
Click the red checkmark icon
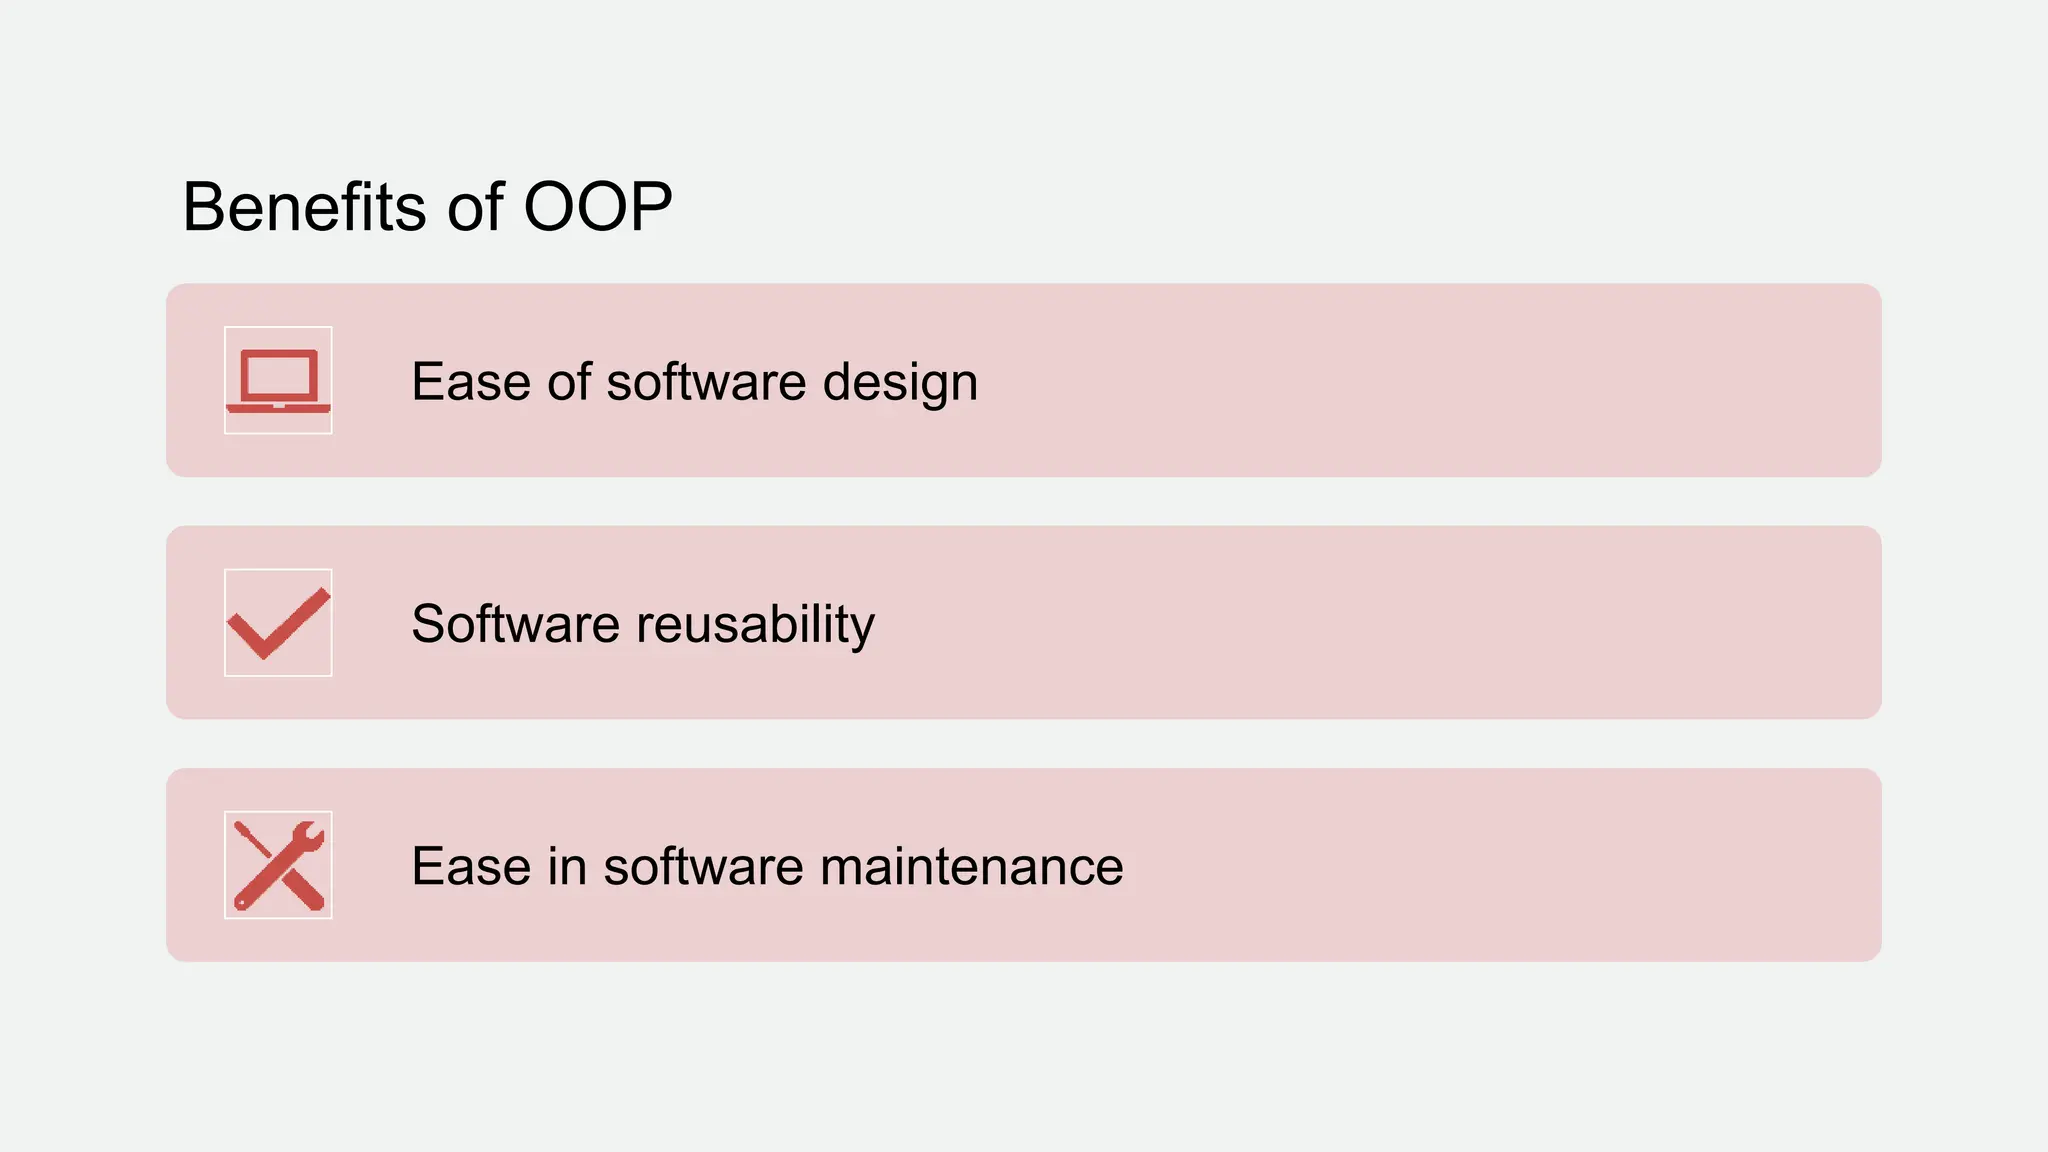[278, 623]
